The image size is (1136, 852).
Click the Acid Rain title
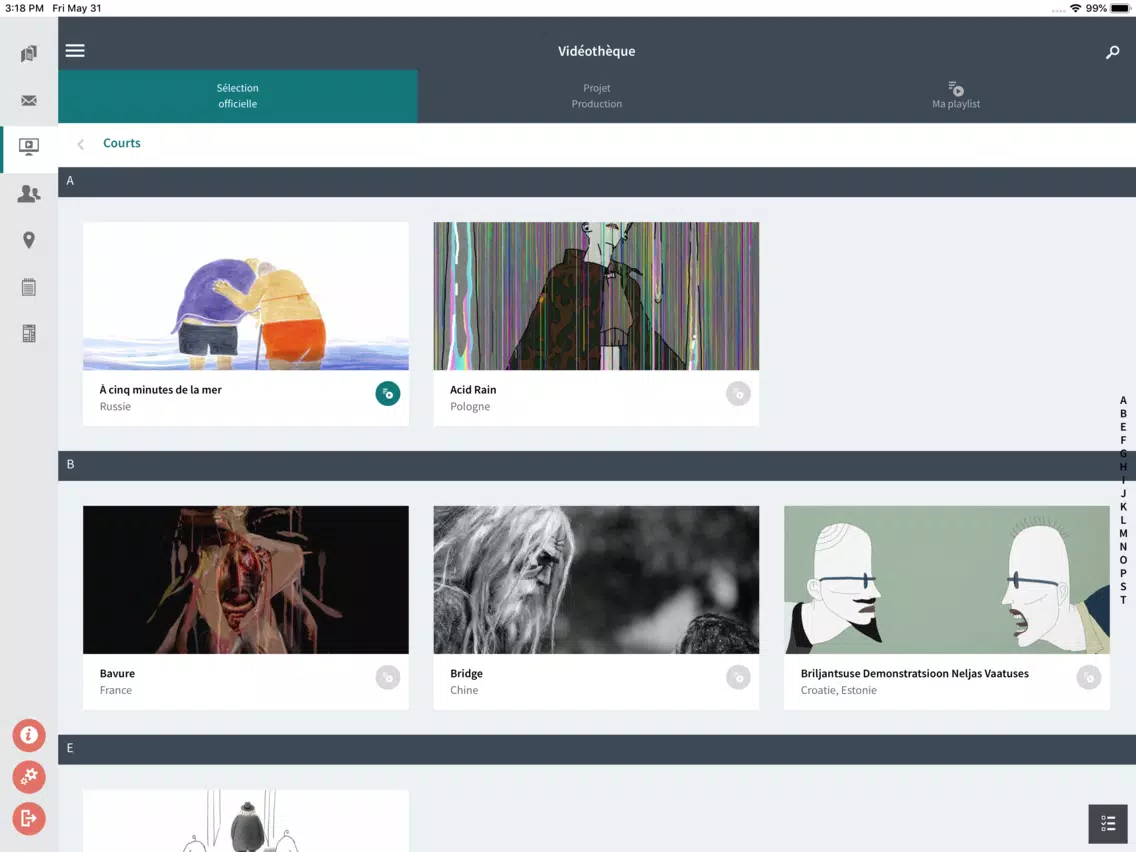tap(473, 390)
